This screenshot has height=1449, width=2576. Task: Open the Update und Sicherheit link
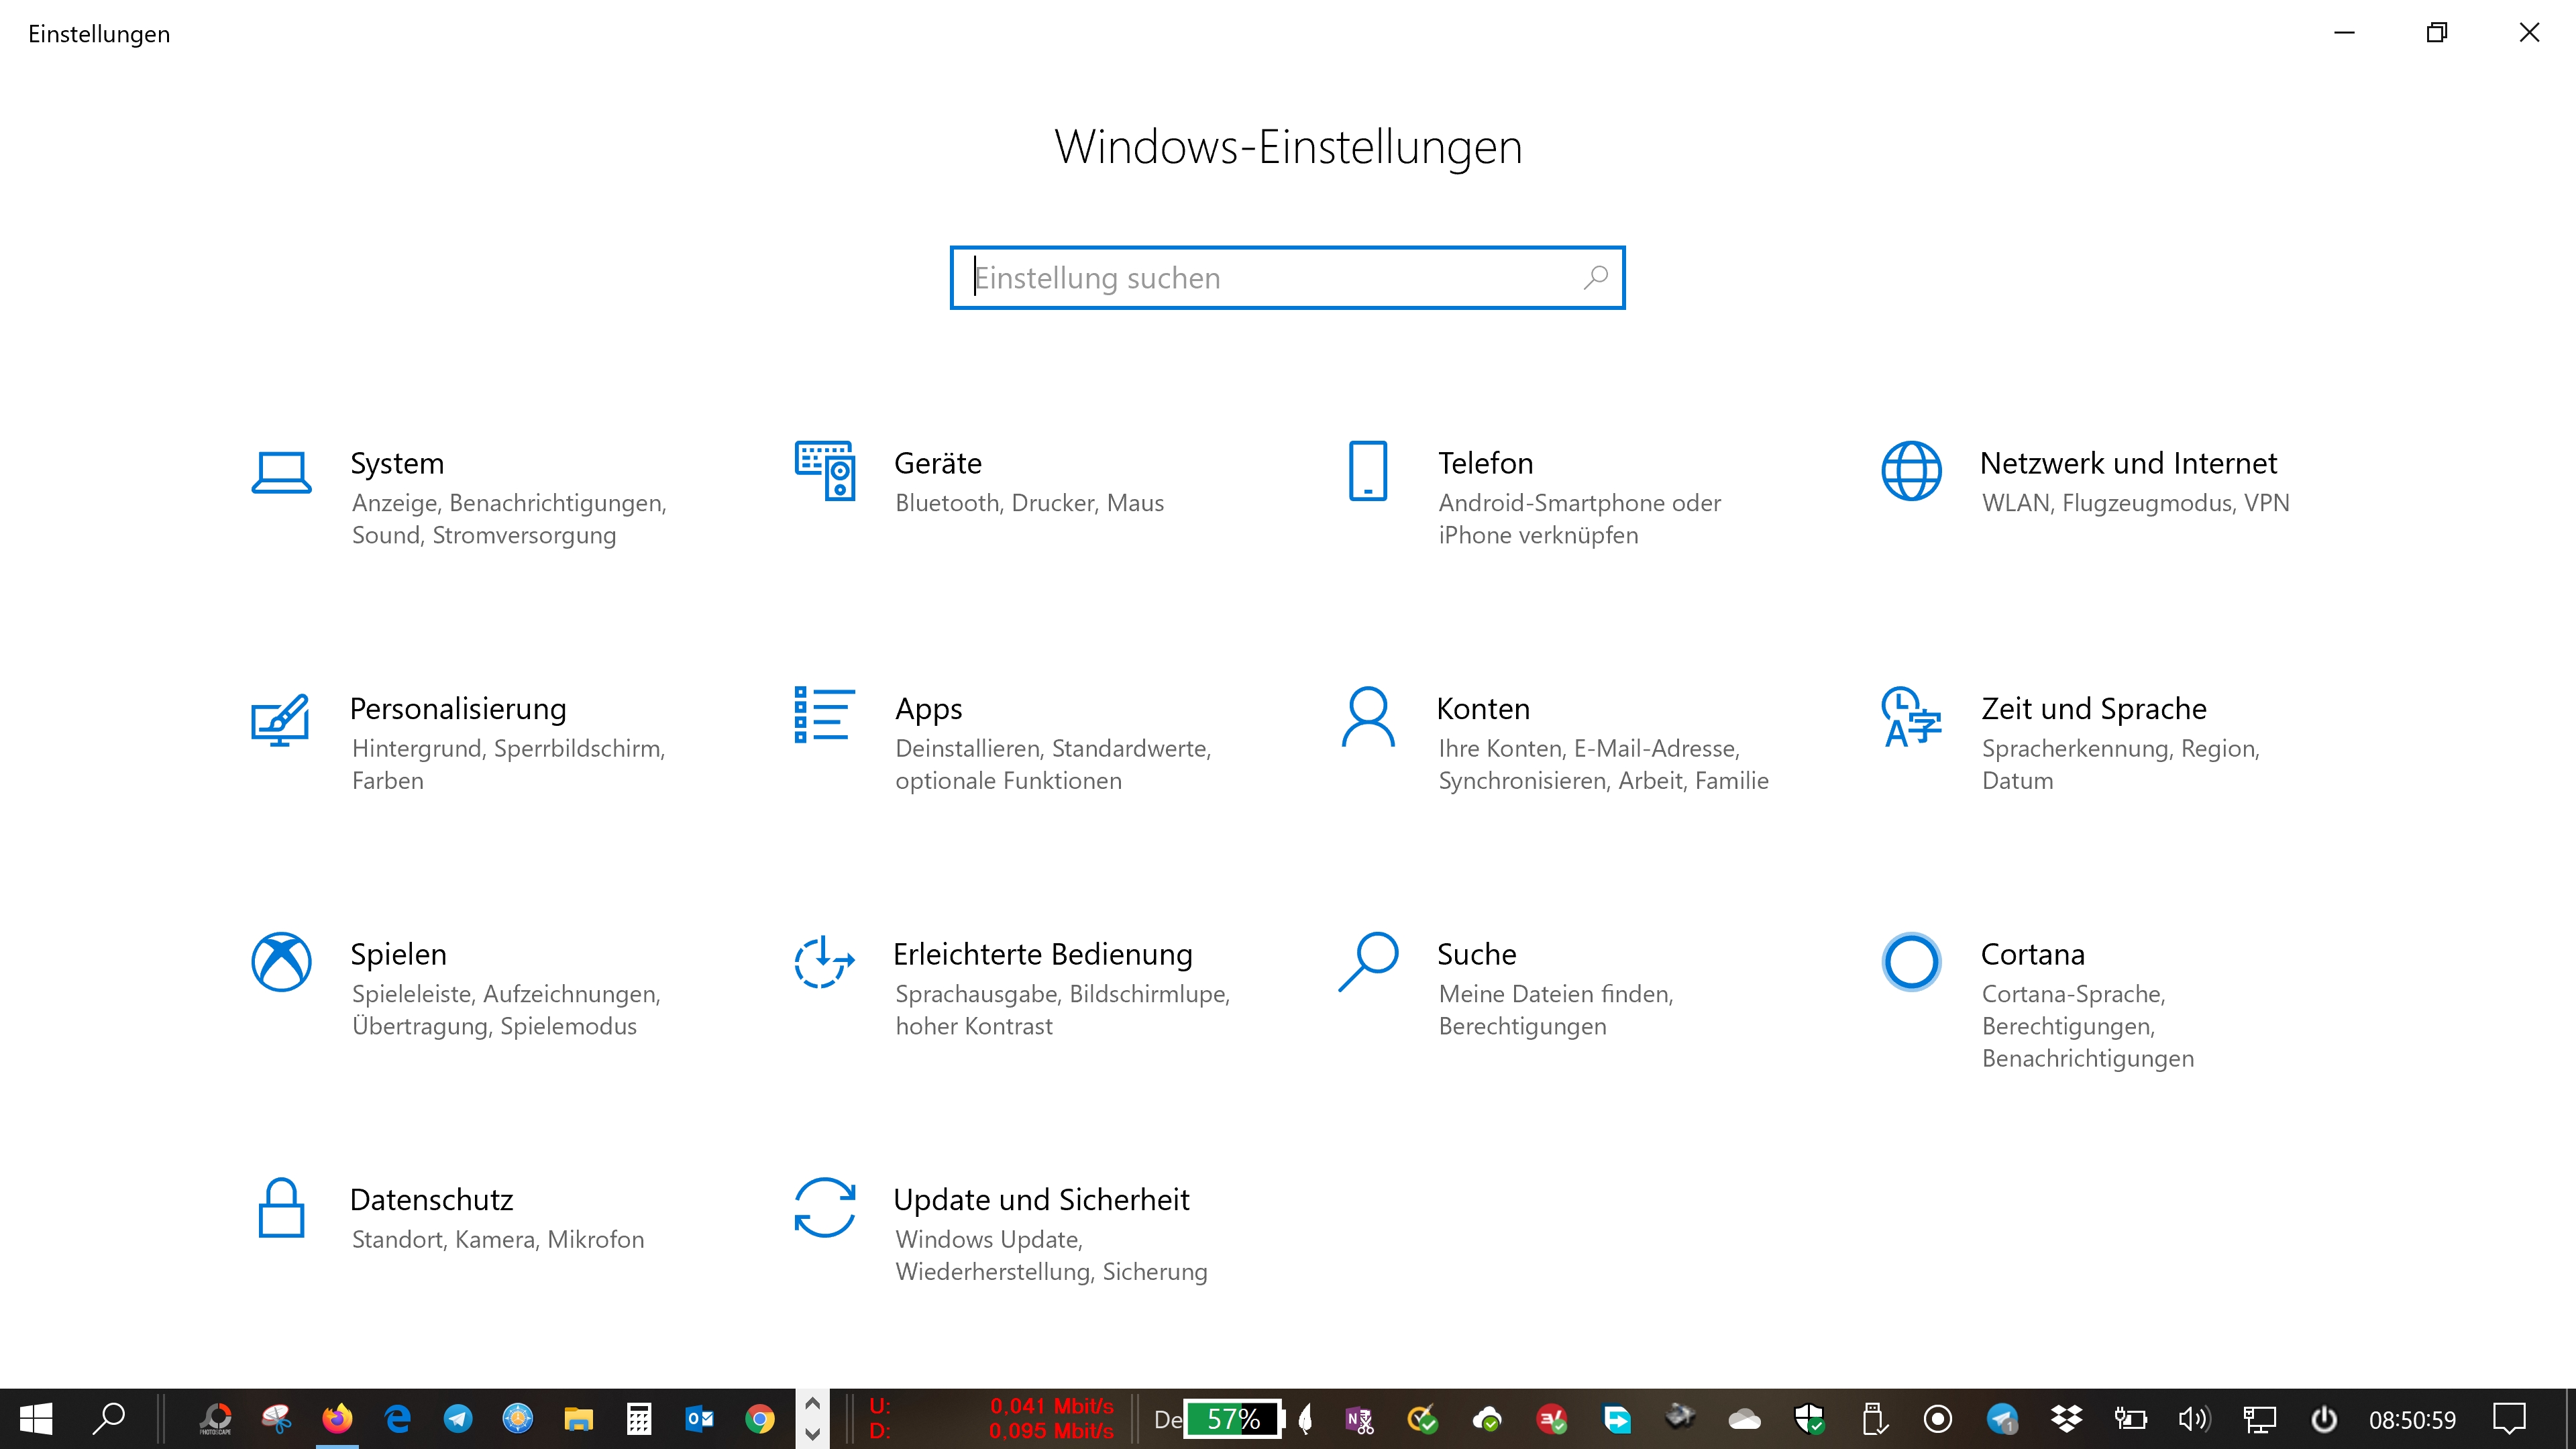pos(1040,1199)
